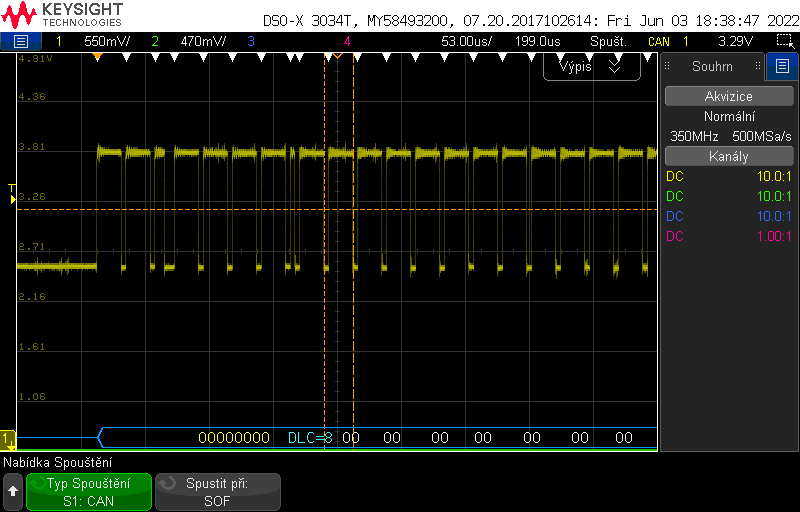Open the main menu icon at top left
Image resolution: width=800 pixels, height=512 pixels.
20,41
